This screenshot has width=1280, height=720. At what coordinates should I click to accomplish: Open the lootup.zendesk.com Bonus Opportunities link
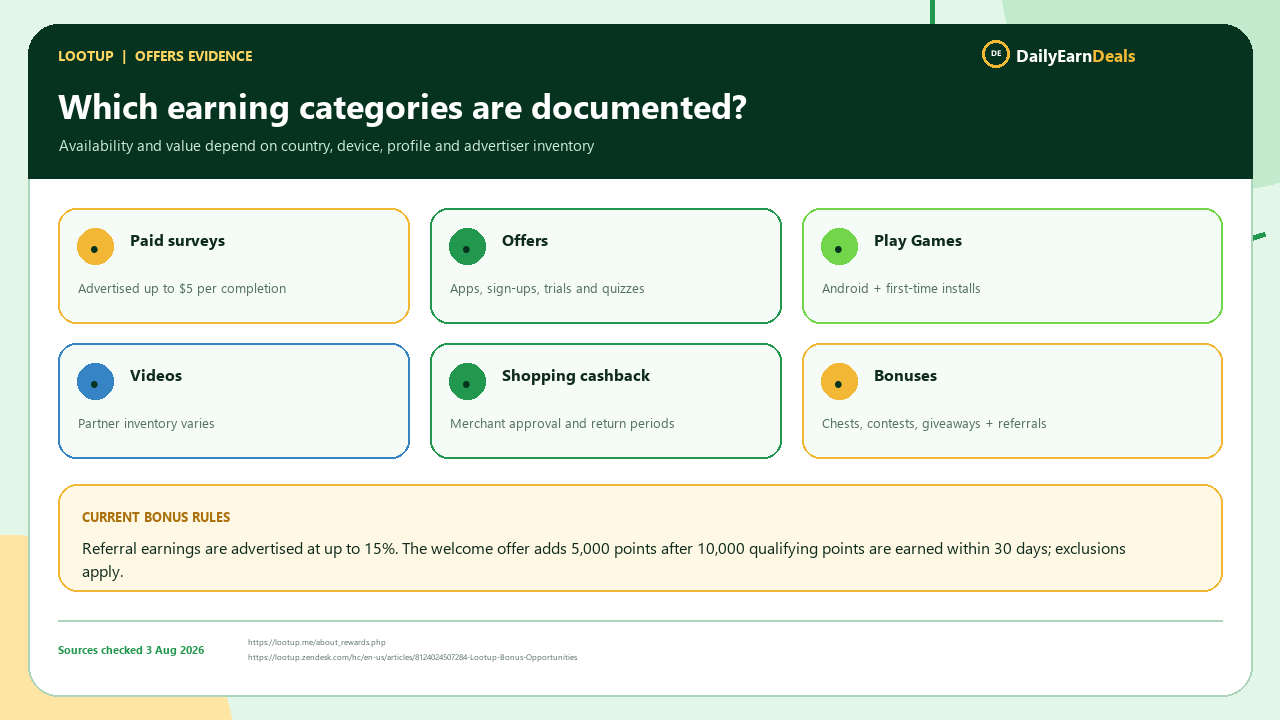(412, 658)
